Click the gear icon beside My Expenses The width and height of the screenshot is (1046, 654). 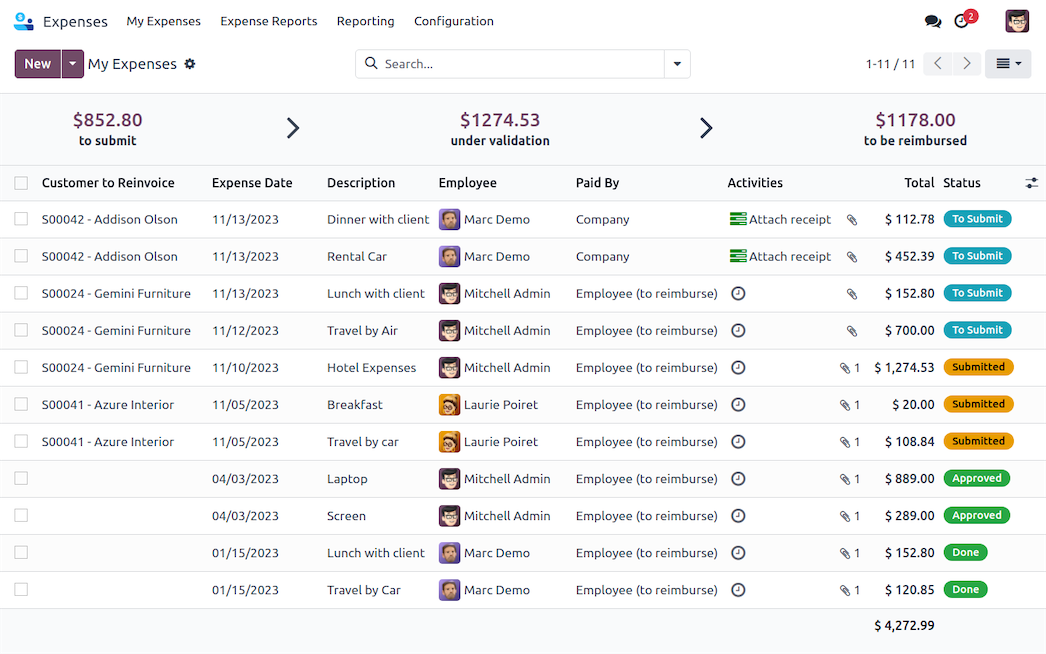[190, 63]
